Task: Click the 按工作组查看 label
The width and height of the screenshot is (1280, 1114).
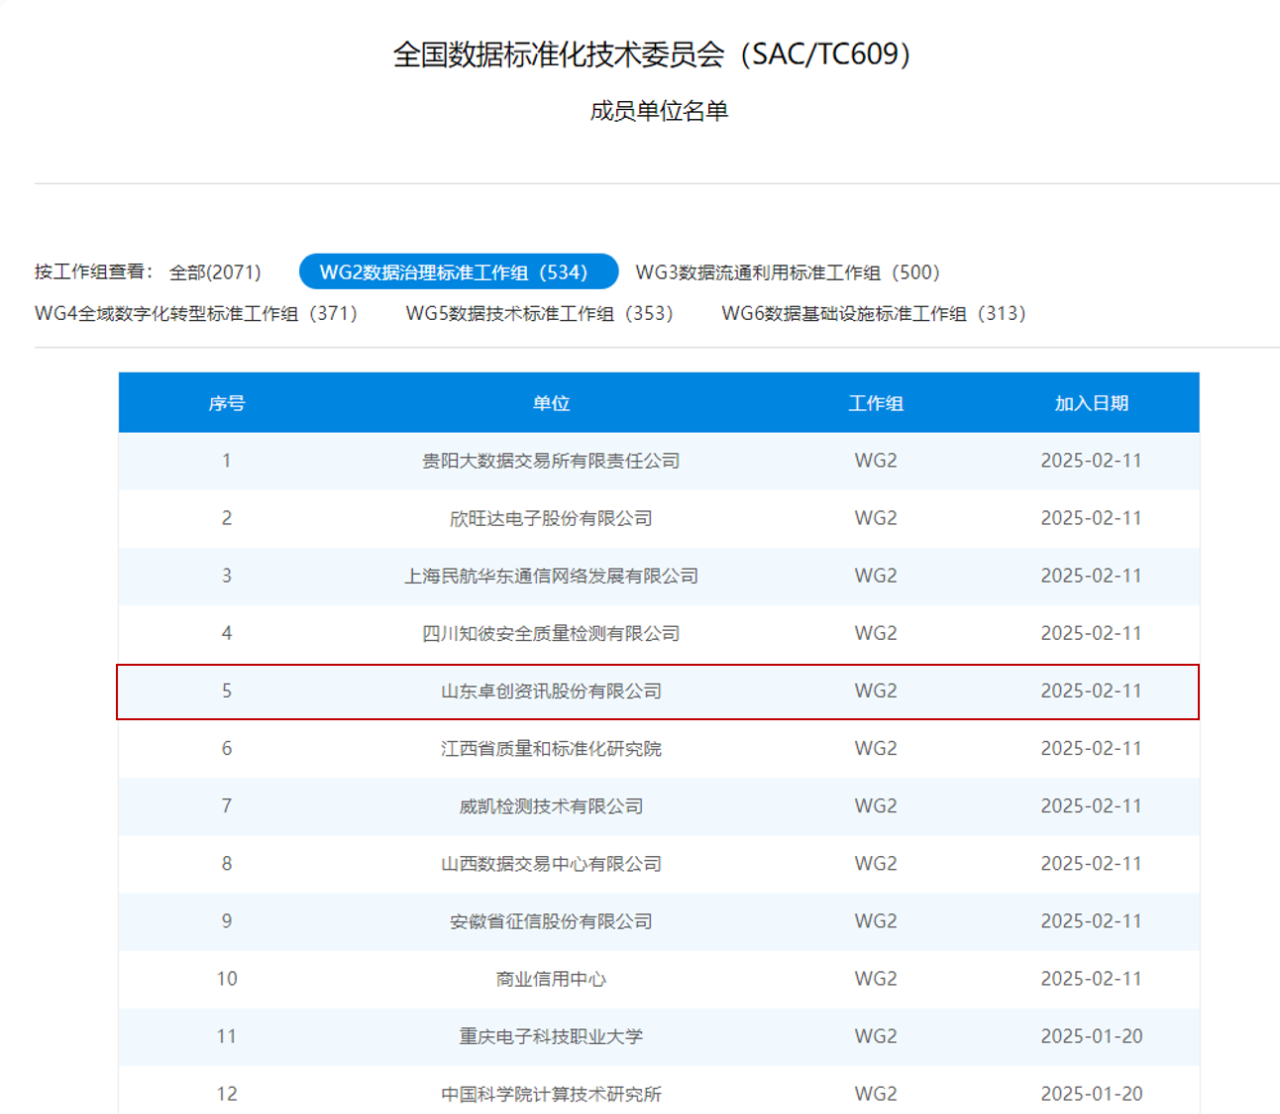Action: point(93,272)
